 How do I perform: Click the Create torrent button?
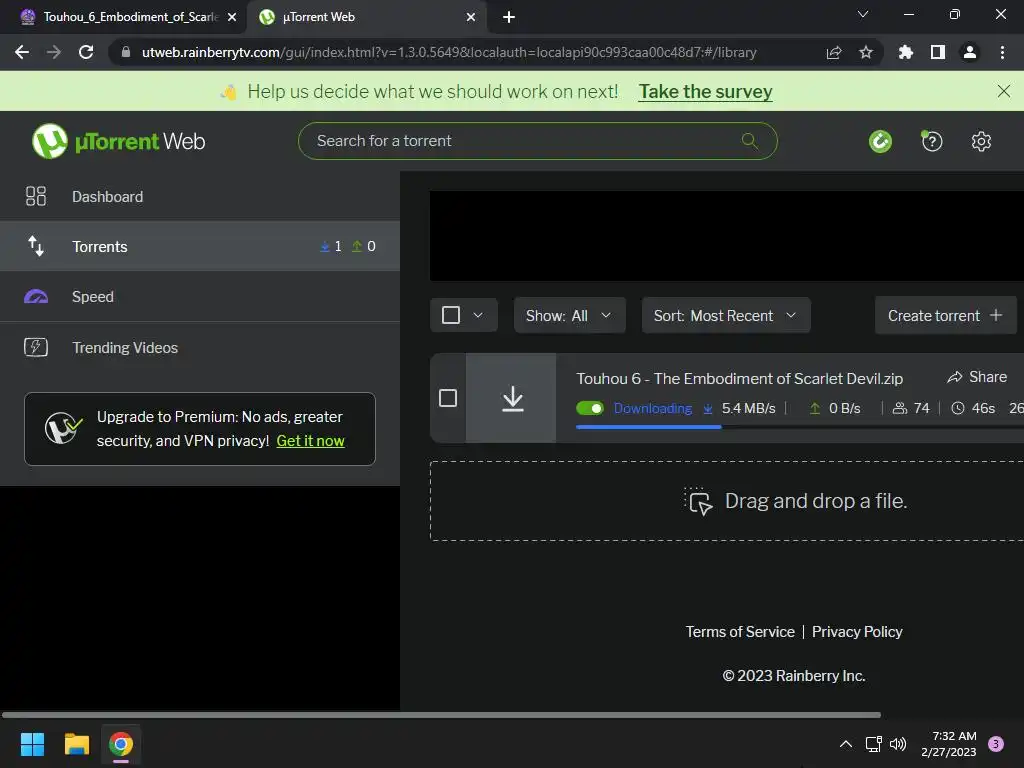point(946,315)
